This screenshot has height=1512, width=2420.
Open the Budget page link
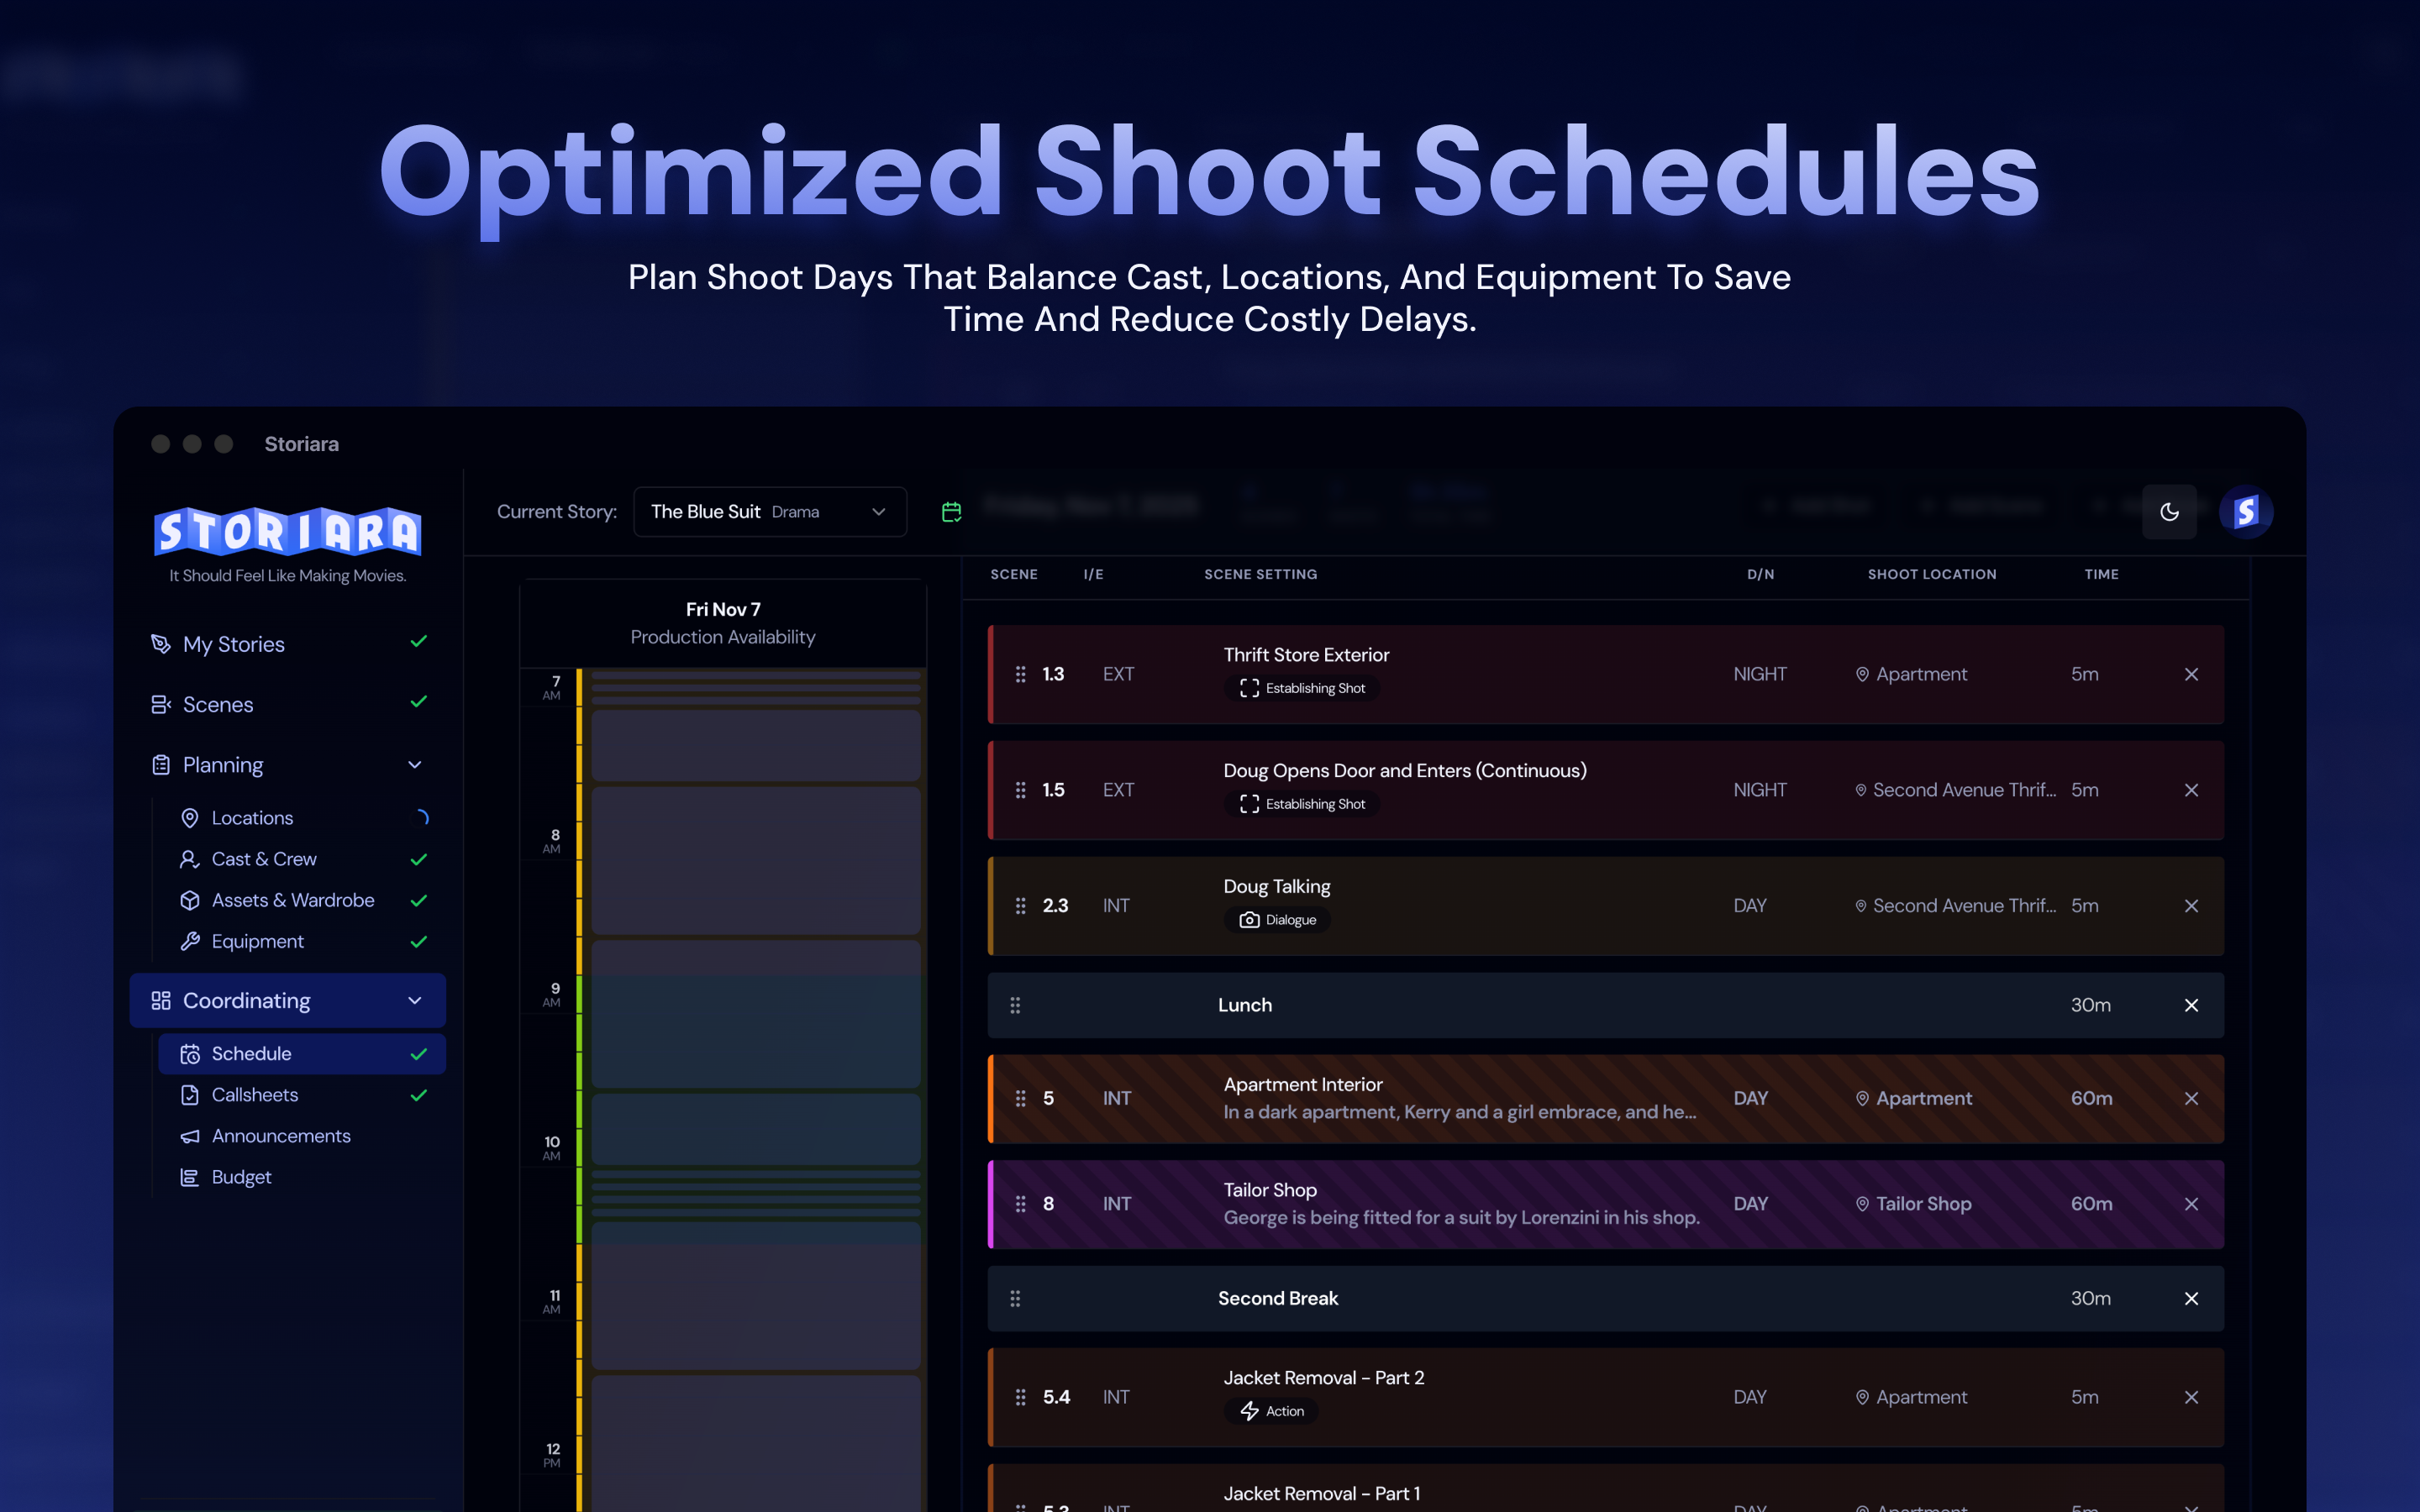click(x=241, y=1177)
